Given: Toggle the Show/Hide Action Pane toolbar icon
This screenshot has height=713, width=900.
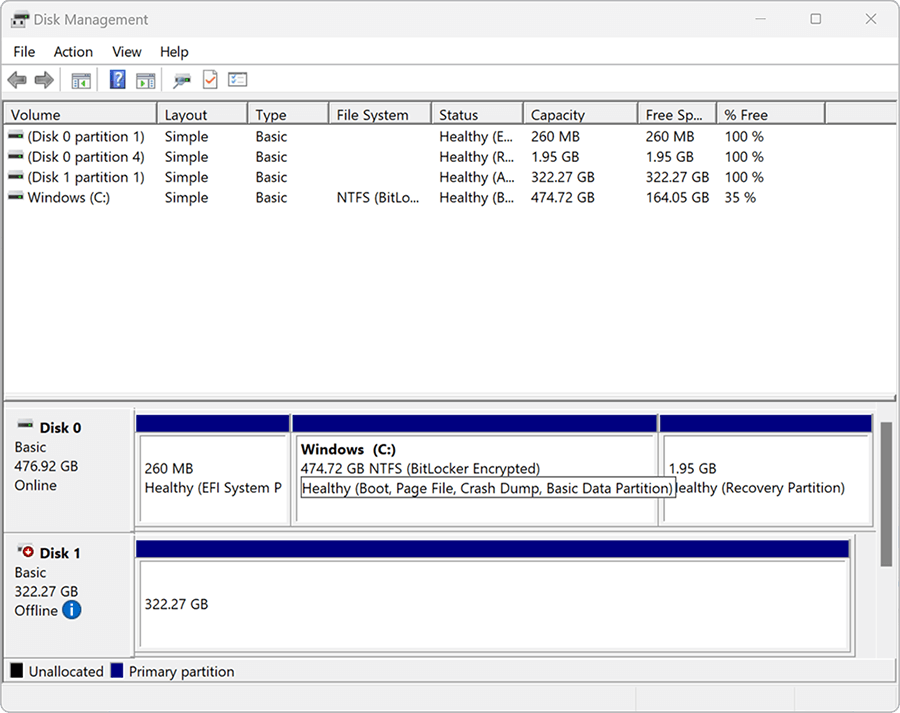Looking at the screenshot, I should (x=146, y=80).
